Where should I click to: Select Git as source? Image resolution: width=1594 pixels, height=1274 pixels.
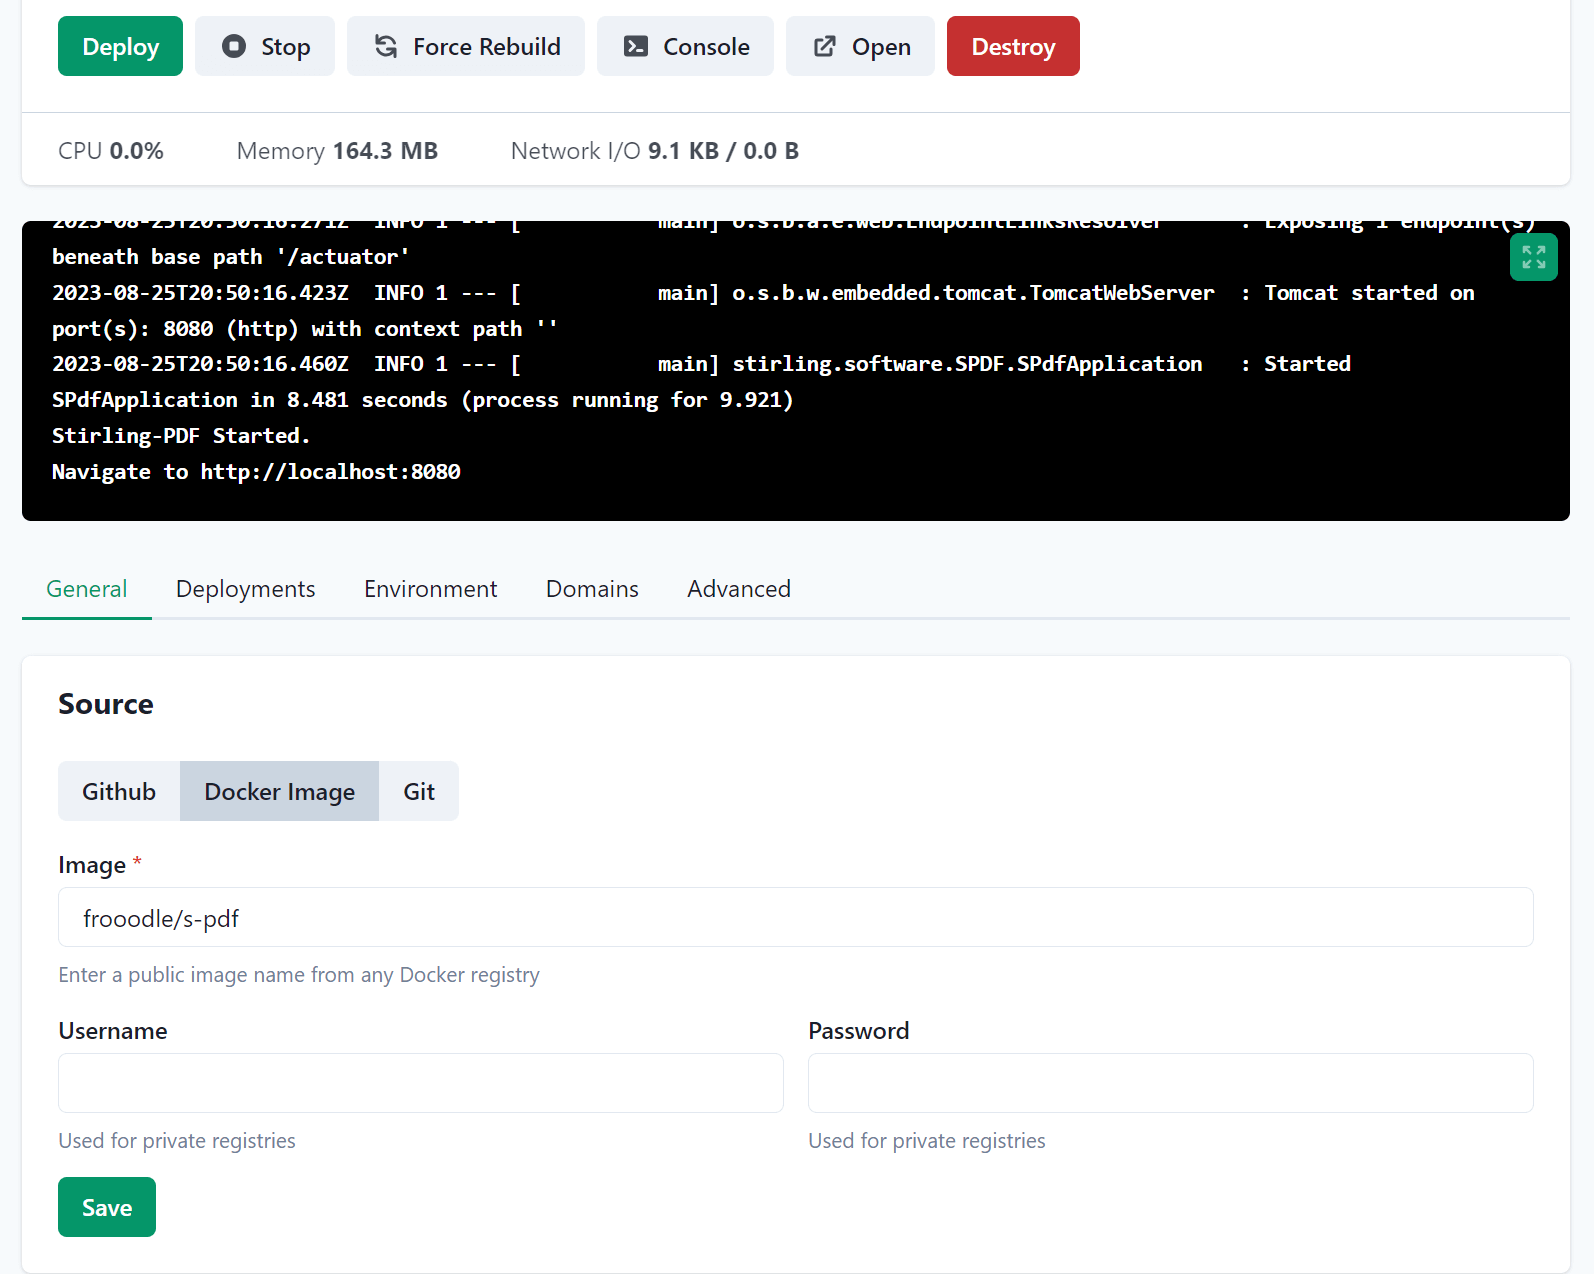tap(419, 791)
